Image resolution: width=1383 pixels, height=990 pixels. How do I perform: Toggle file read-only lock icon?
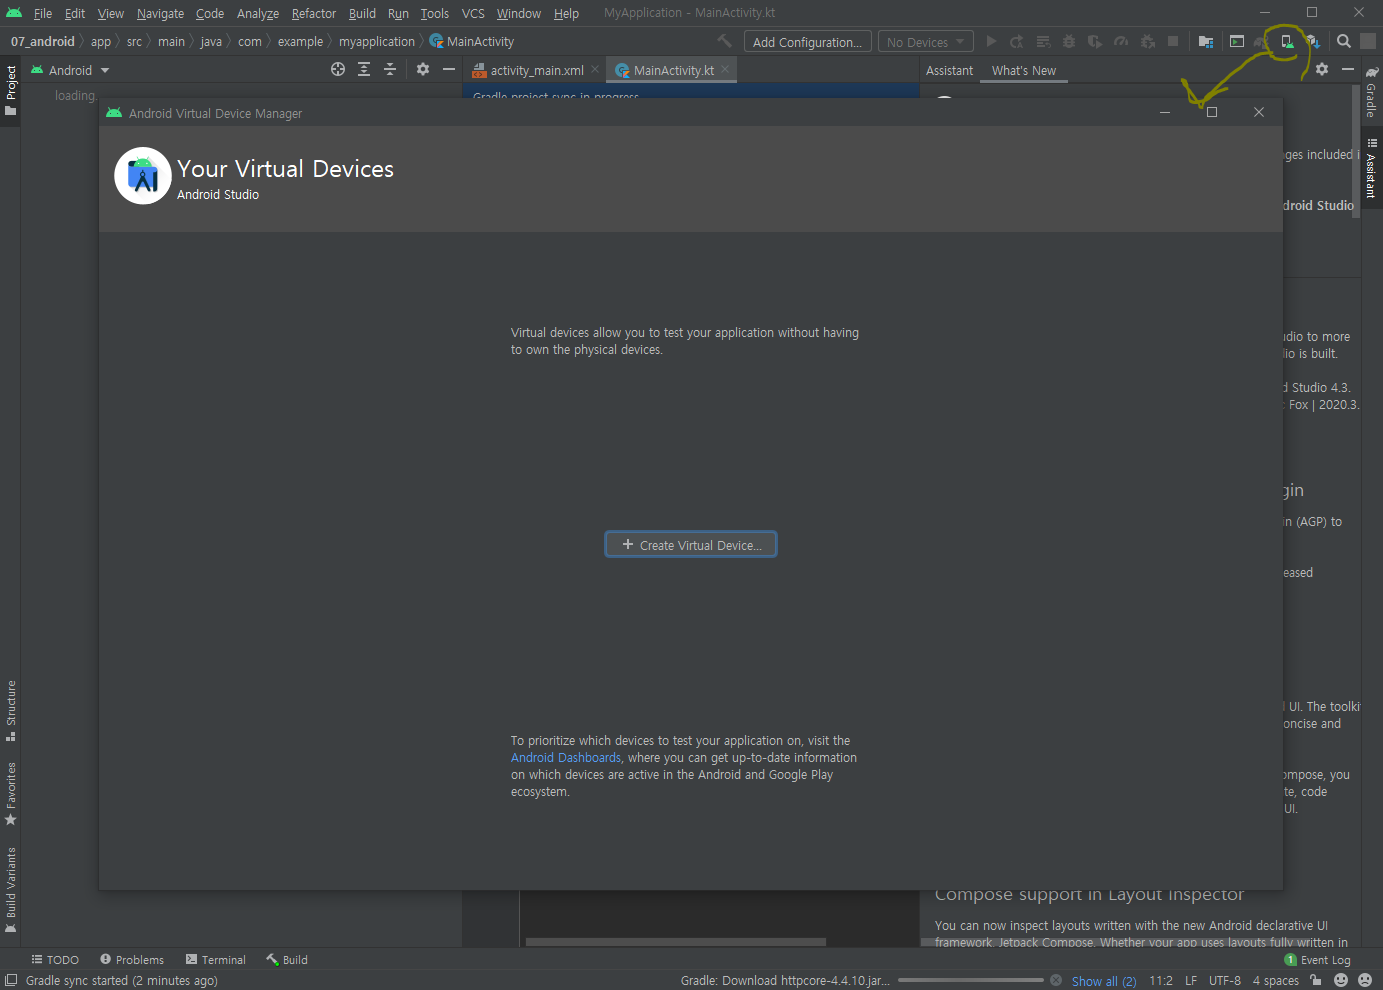tap(1316, 980)
